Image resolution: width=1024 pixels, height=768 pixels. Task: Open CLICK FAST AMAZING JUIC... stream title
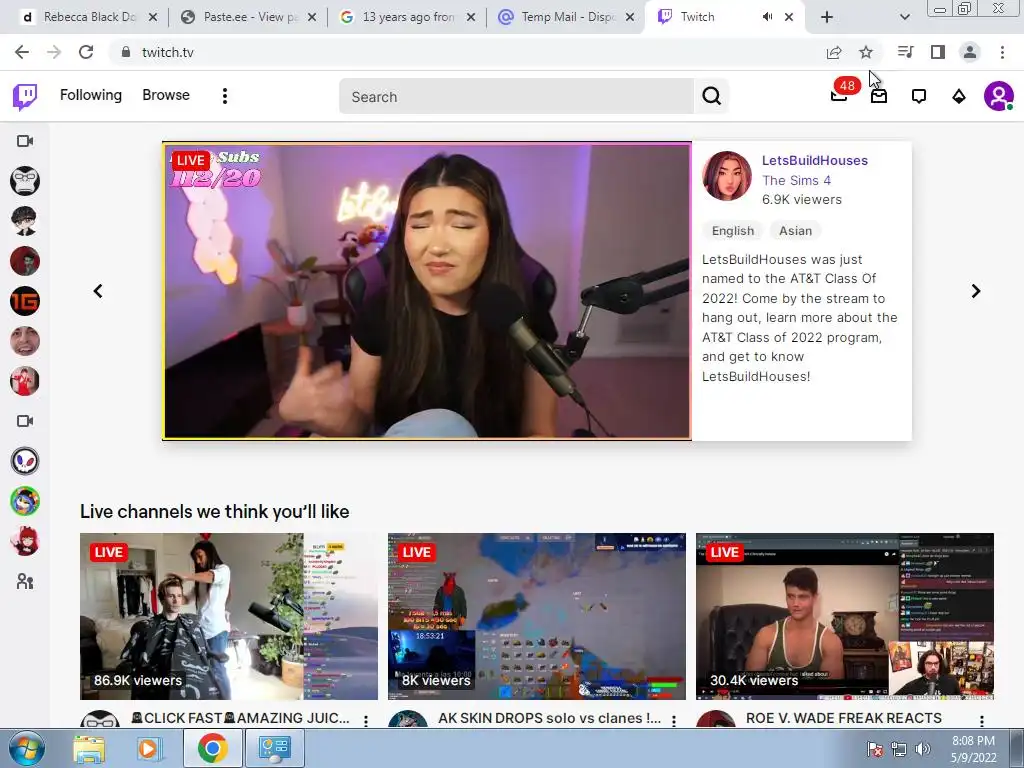tap(240, 718)
